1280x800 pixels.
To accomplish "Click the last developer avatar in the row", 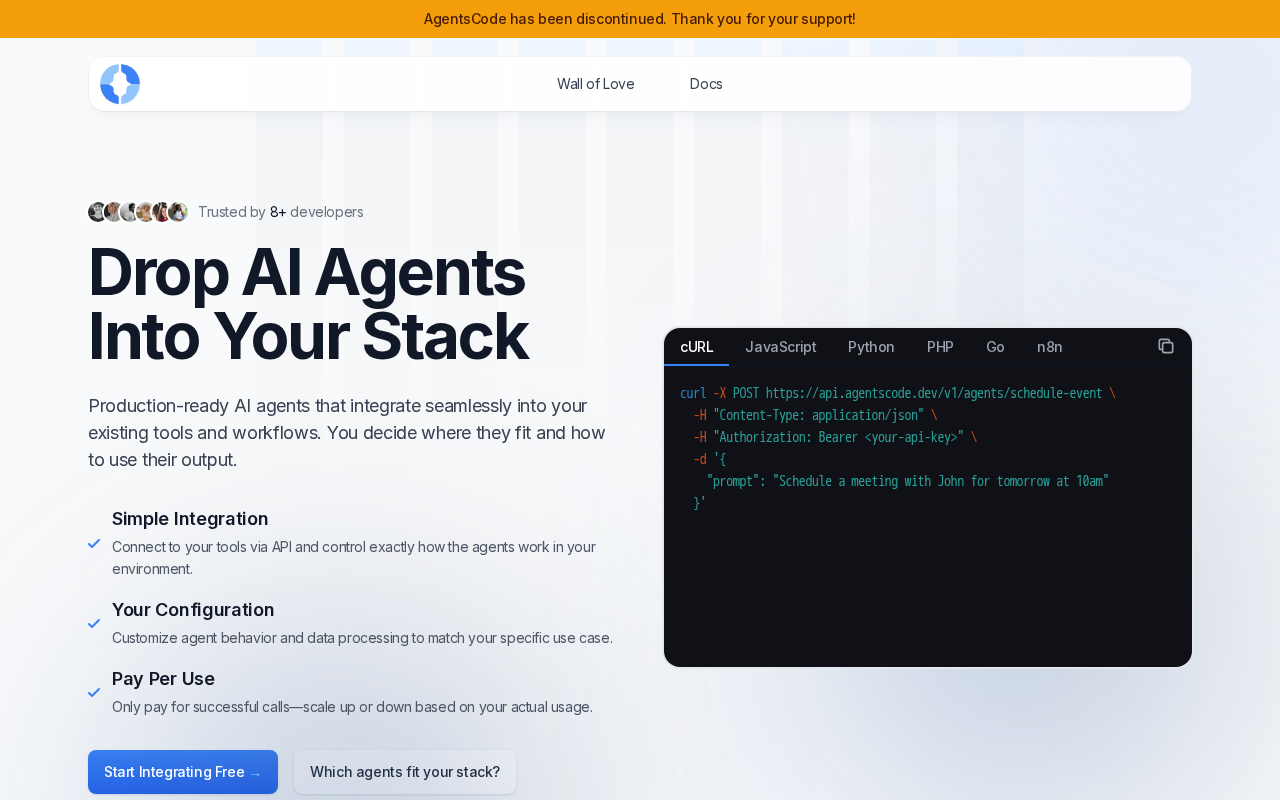I will tap(178, 212).
